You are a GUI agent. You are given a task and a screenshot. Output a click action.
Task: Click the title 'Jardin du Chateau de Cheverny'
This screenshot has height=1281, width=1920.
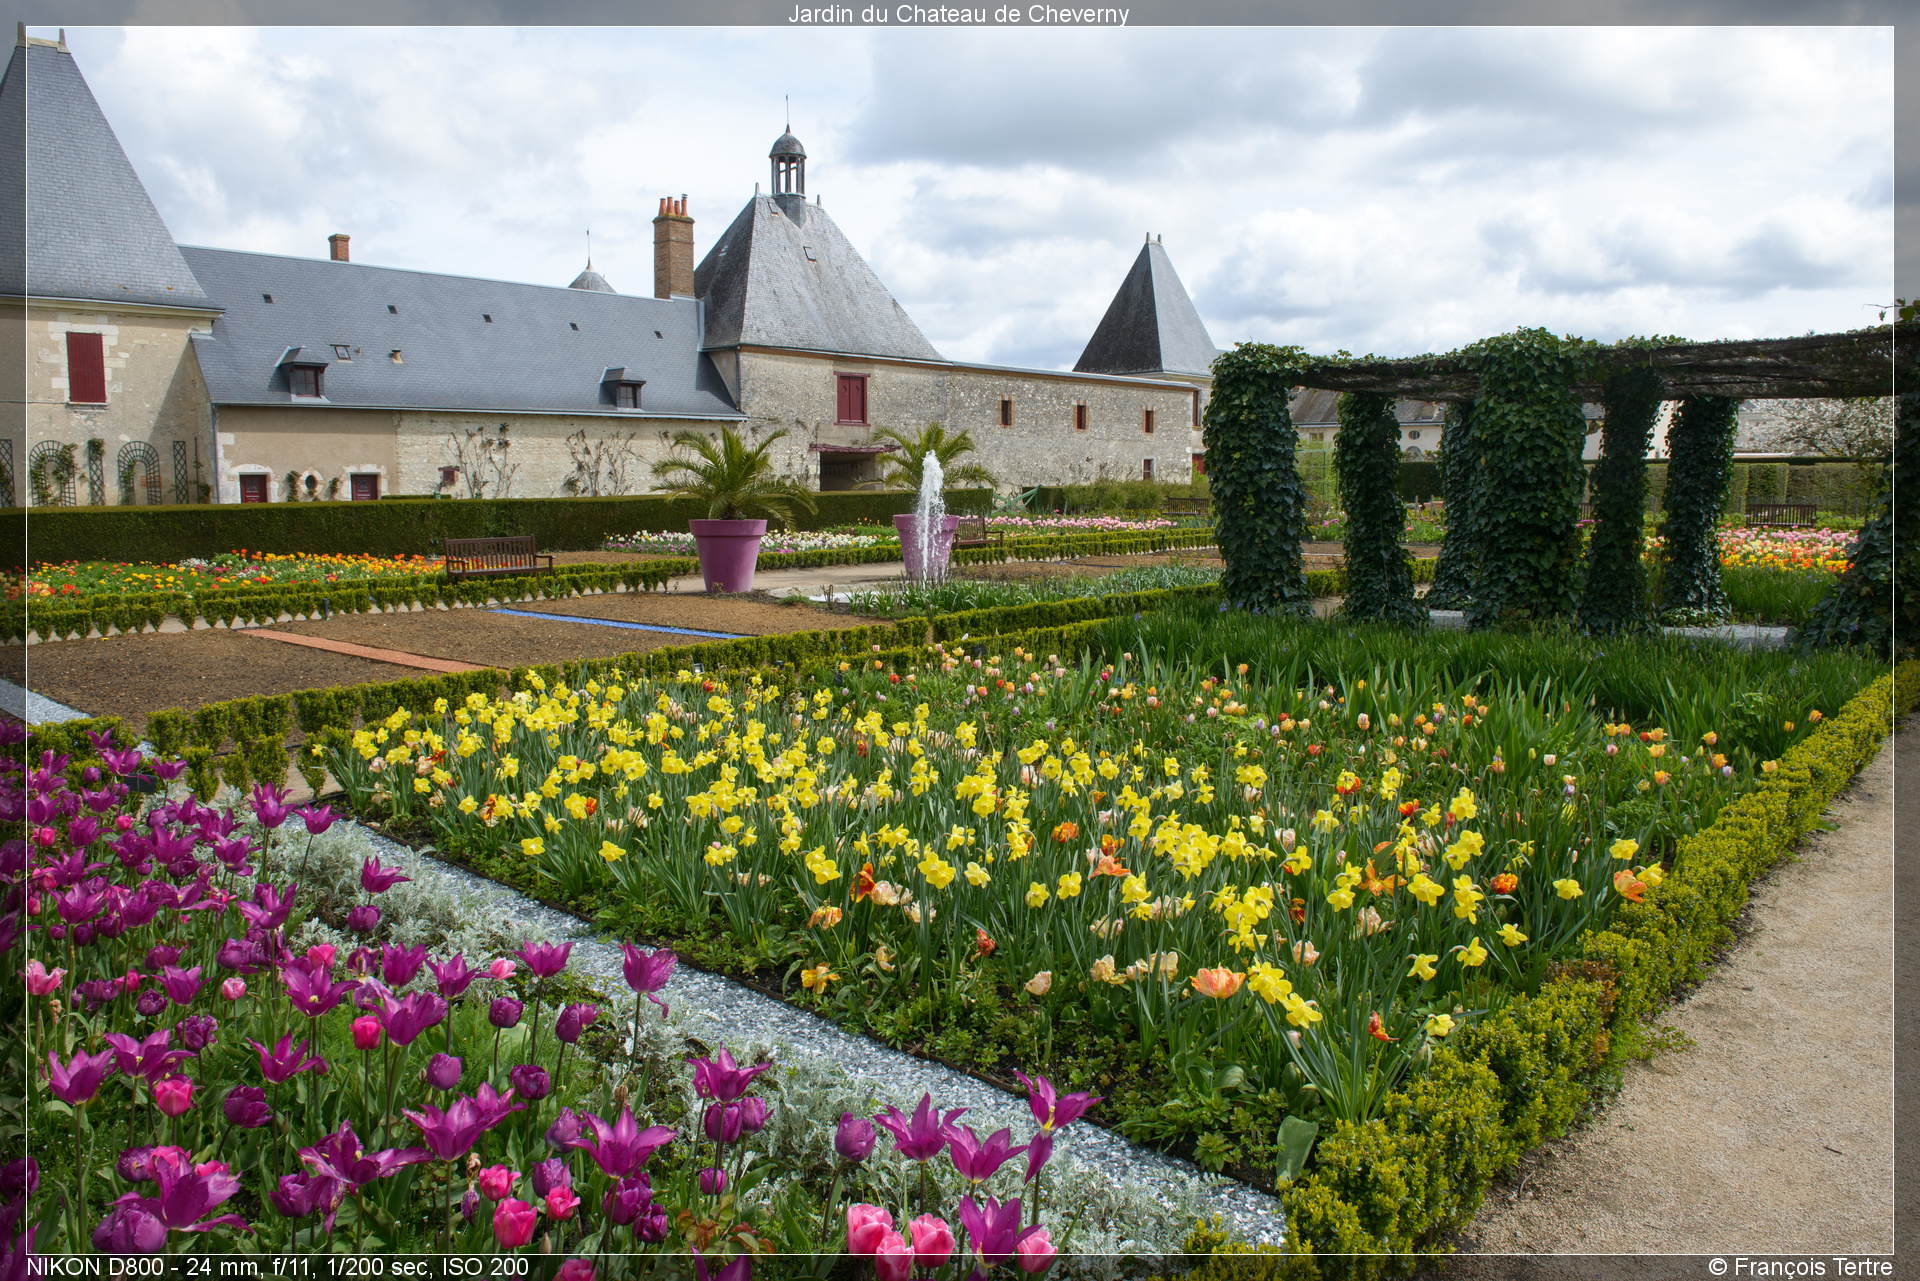958,14
